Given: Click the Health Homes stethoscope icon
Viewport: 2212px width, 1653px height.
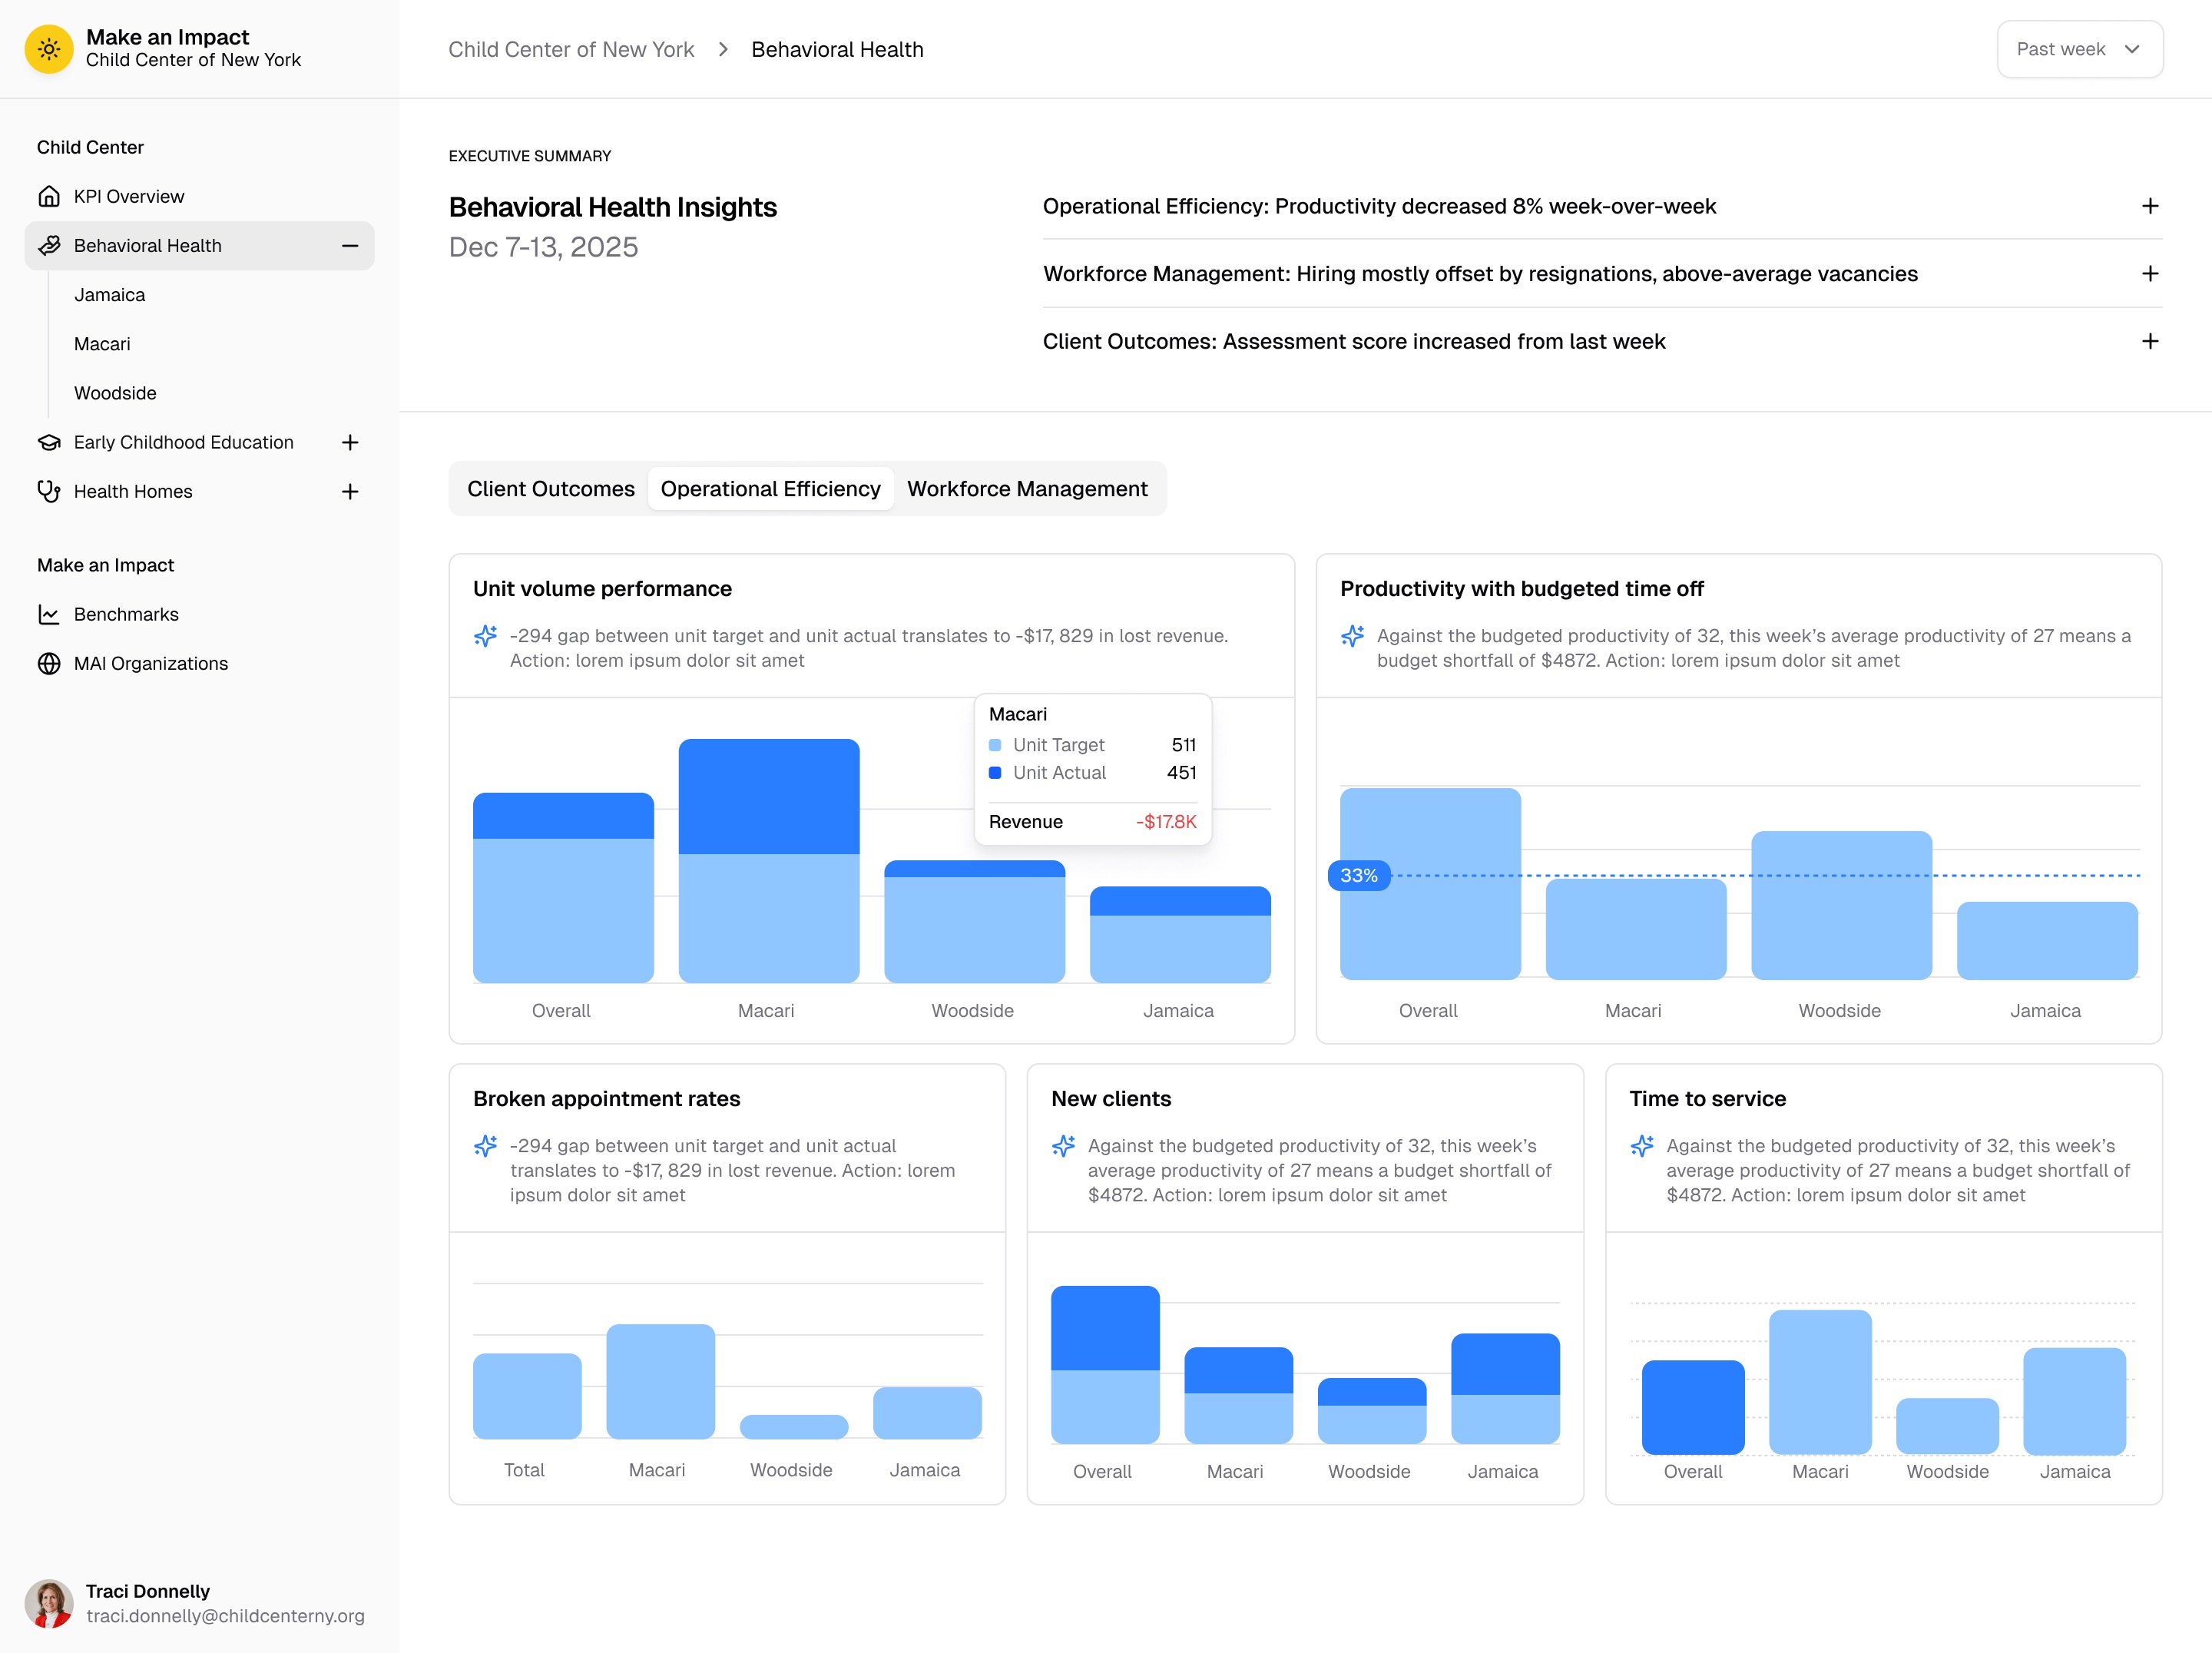Looking at the screenshot, I should click(x=50, y=491).
